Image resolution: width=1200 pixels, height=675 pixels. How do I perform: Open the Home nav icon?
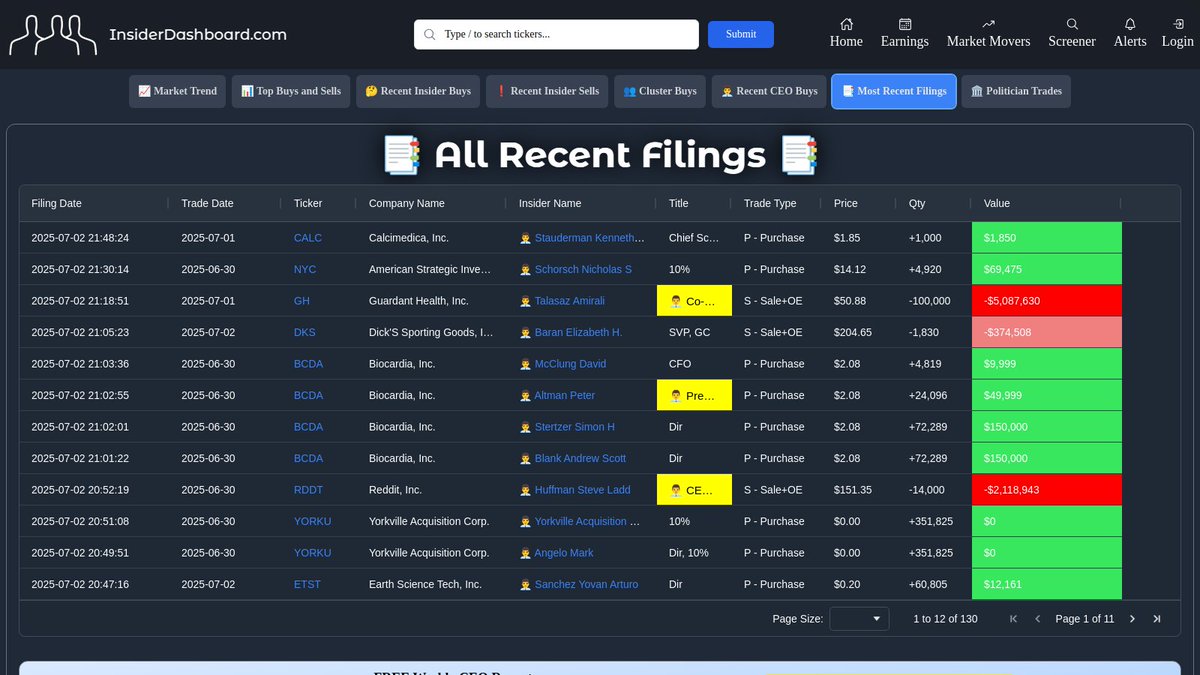tap(846, 24)
